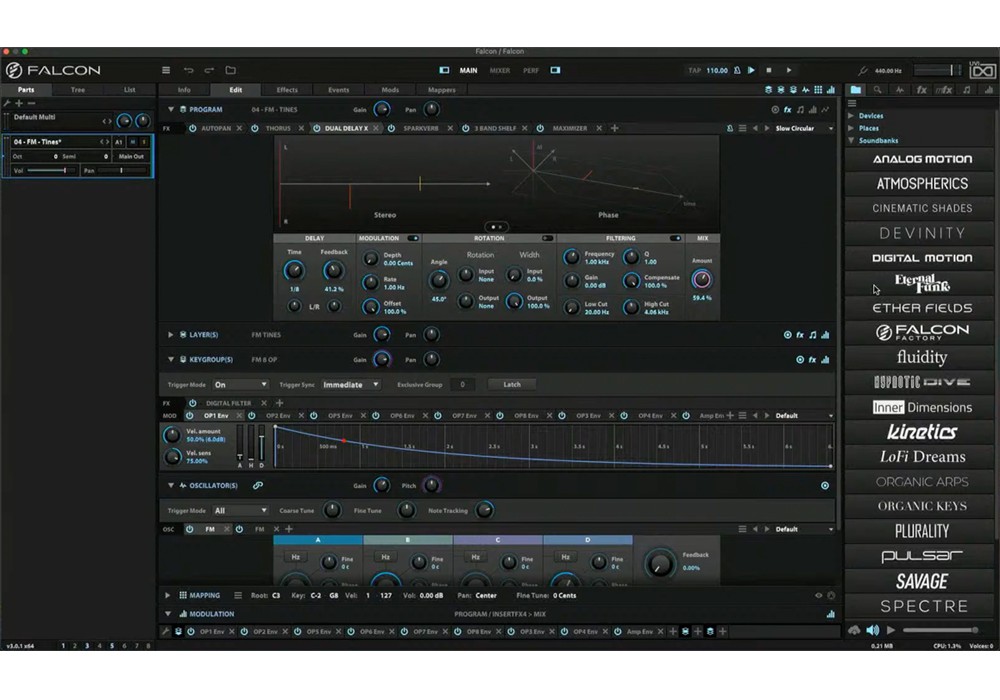The height and width of the screenshot is (700, 1000).
Task: Click the link chain icon next to OSCILLATOR(S)
Action: coord(258,486)
